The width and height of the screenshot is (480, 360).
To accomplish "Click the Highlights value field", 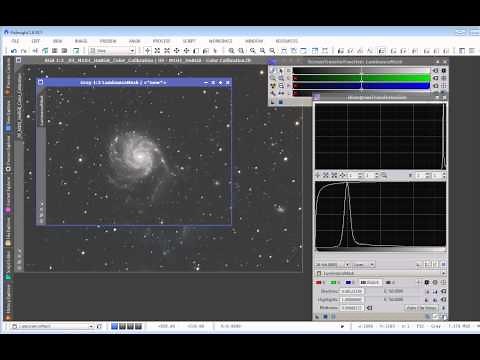I will 352,299.
